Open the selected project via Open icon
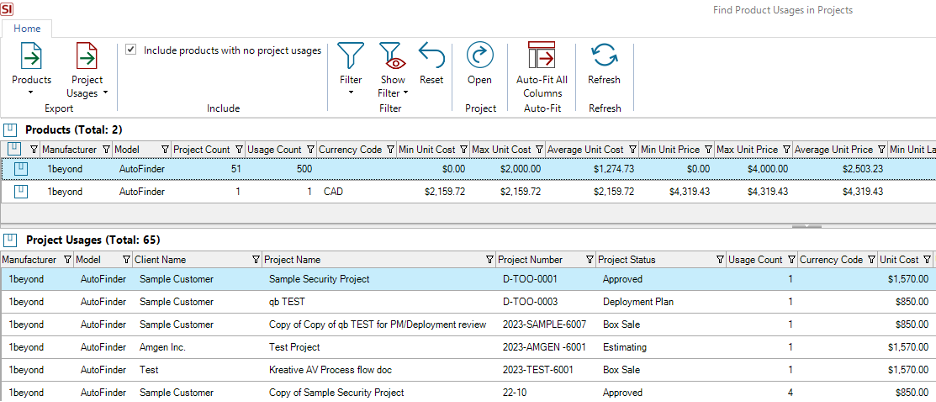Viewport: 936px width, 402px height. [480, 56]
